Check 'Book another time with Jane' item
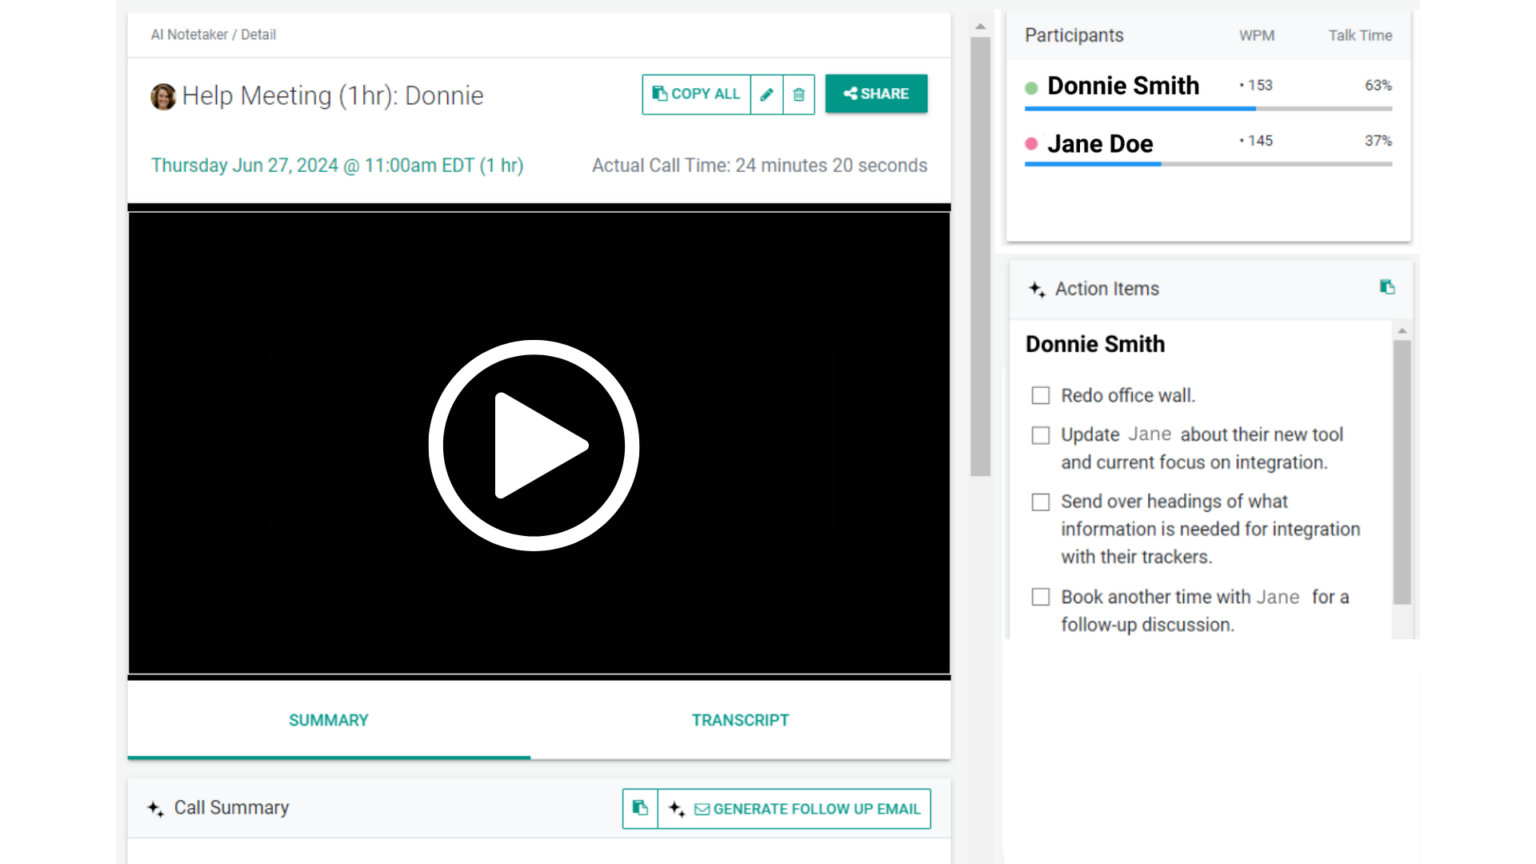The image size is (1536, 864). [x=1041, y=597]
